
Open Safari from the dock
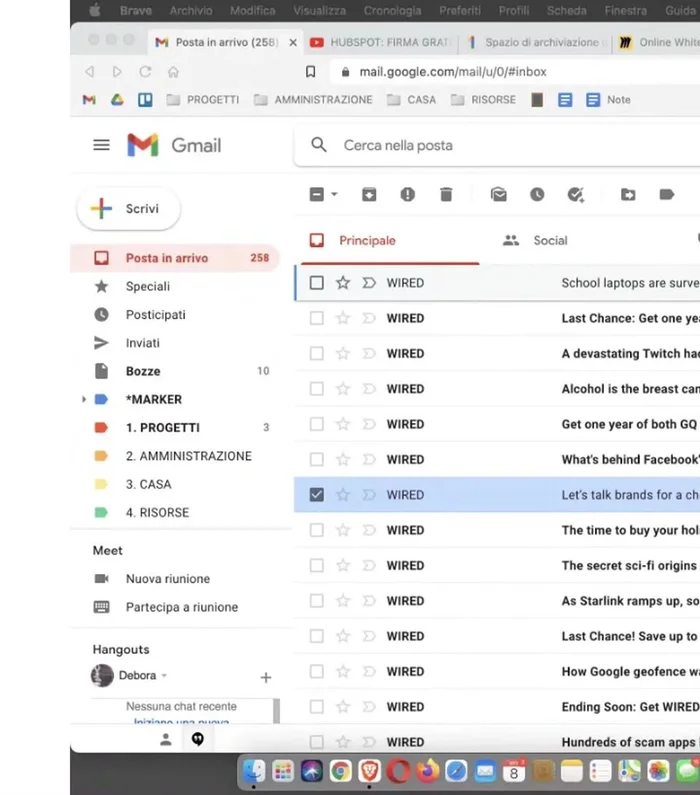coord(456,771)
